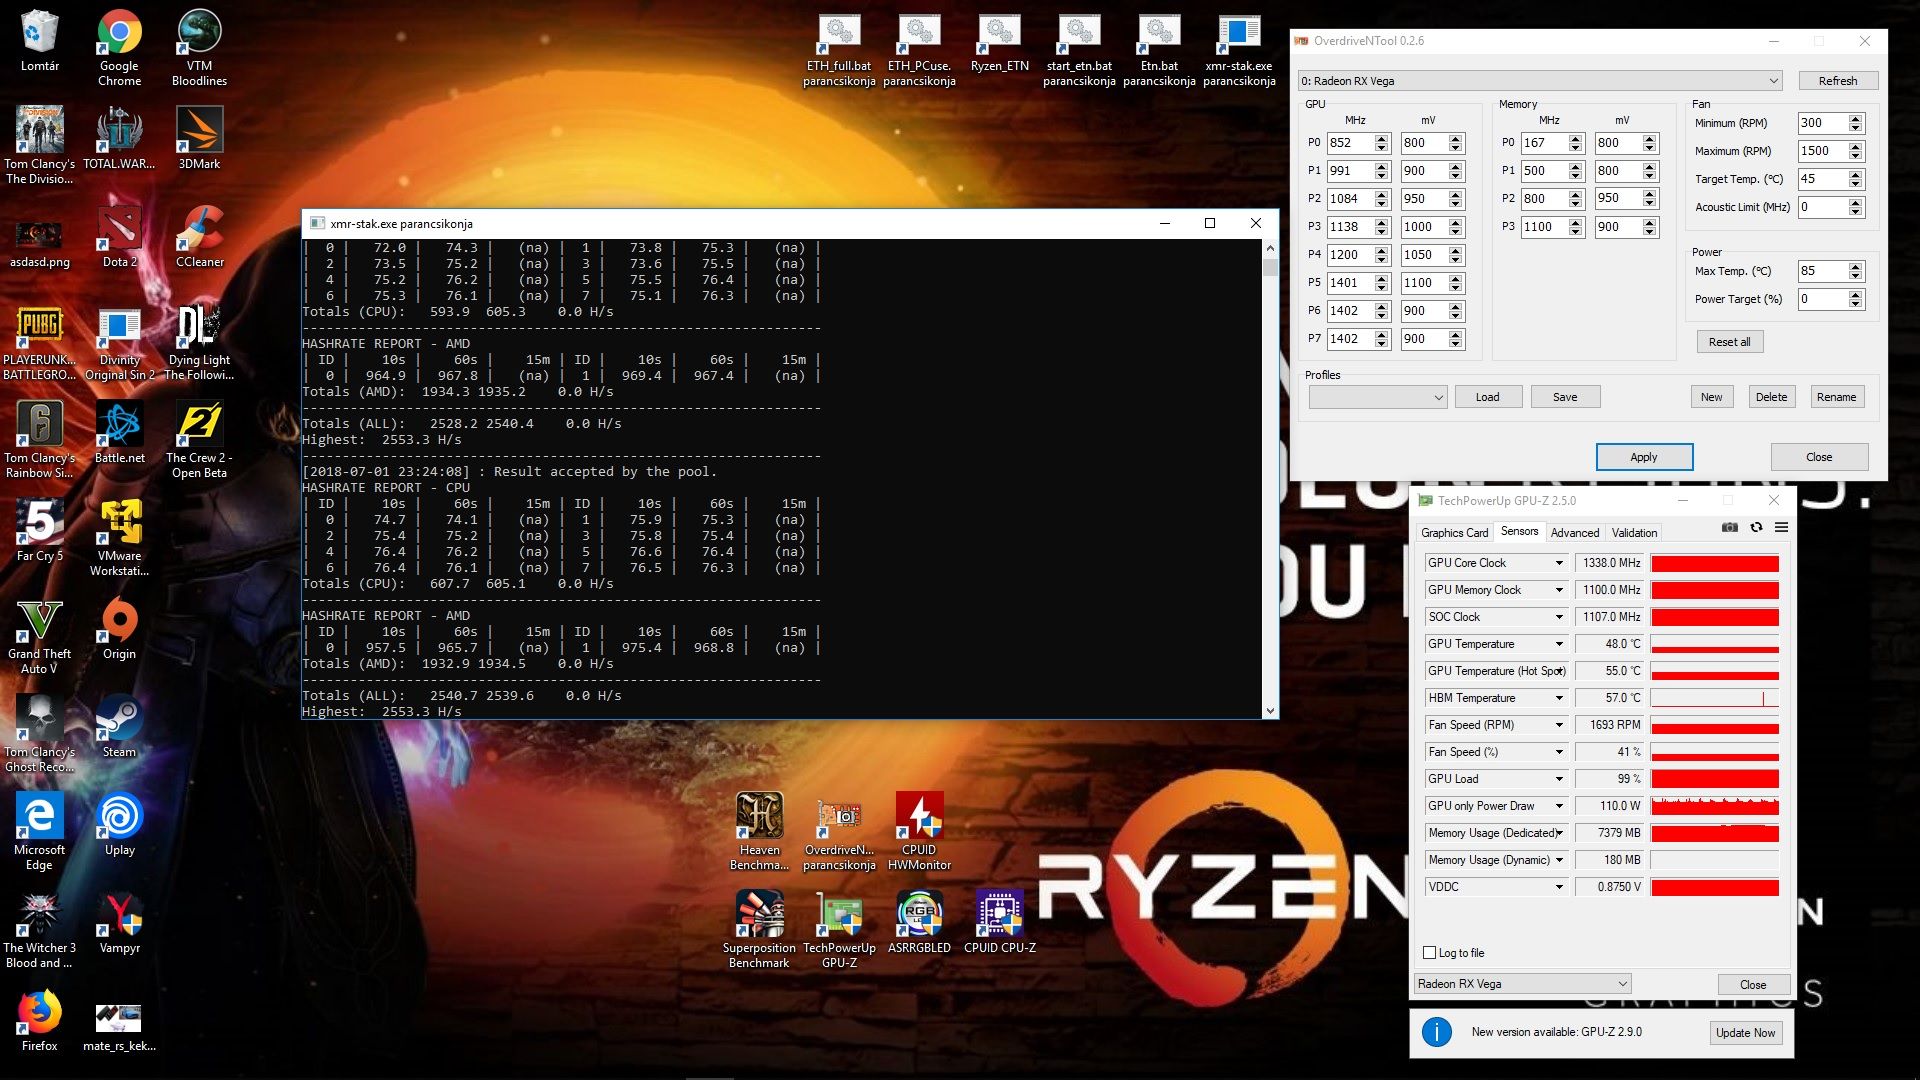Click GPU-Z refresh sensors icon

[1756, 528]
